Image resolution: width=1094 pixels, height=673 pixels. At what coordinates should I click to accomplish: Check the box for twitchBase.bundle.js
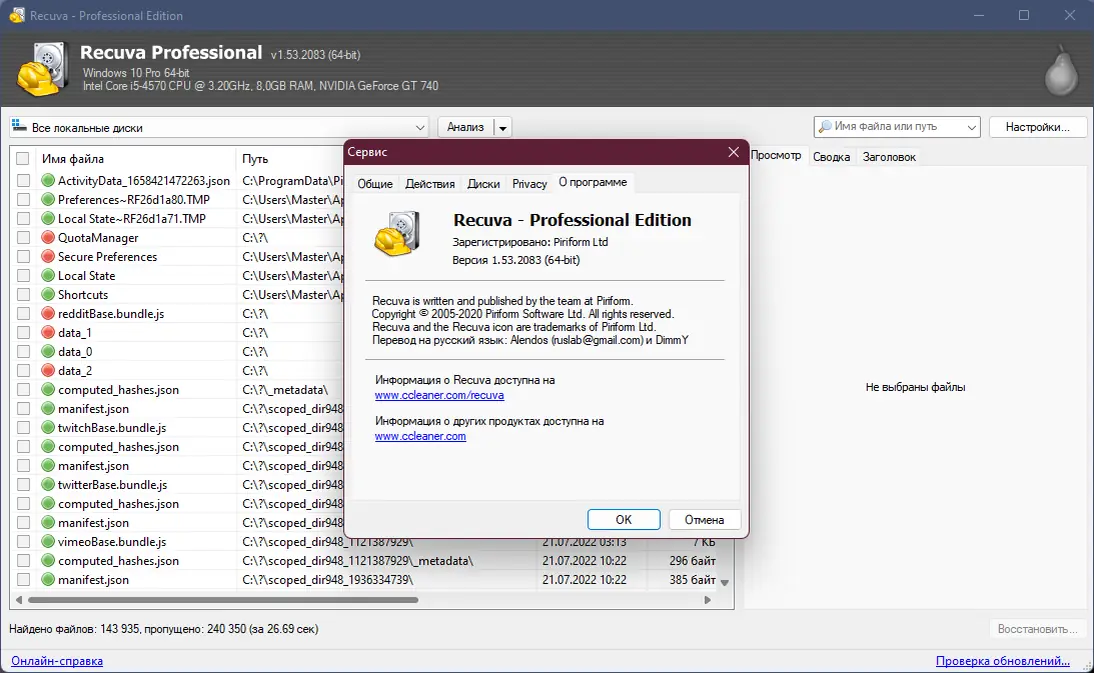pyautogui.click(x=23, y=428)
